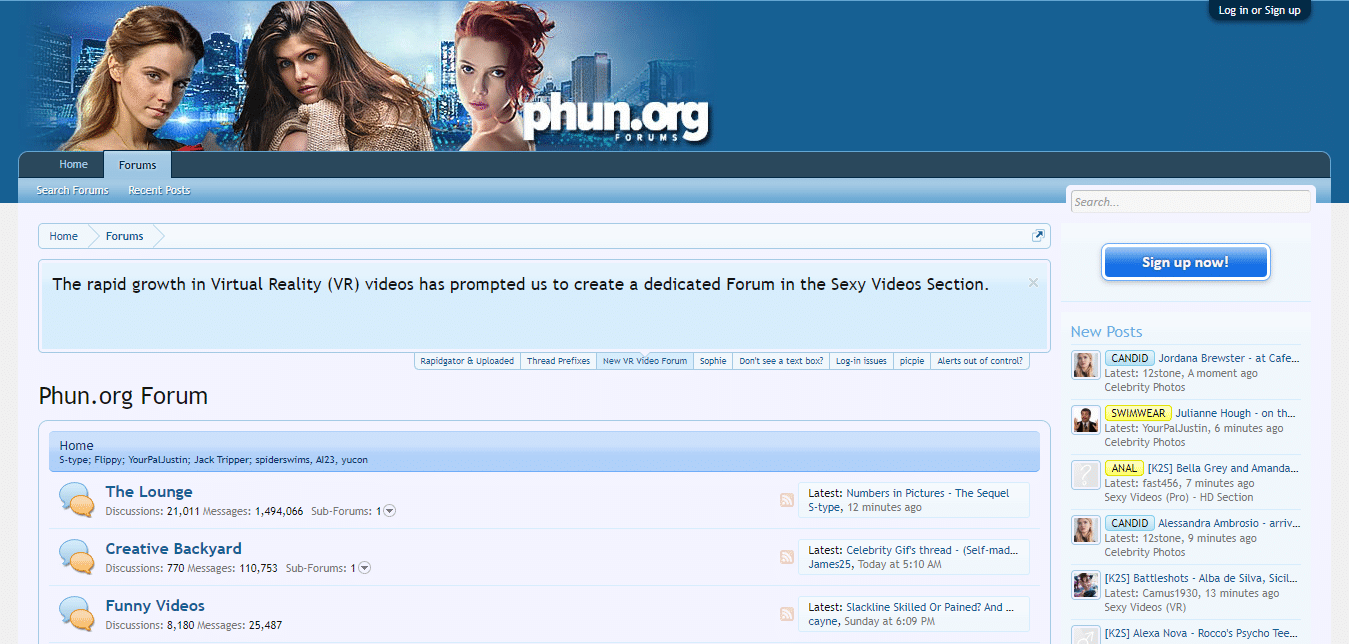Open Search Forums link

[x=72, y=190]
